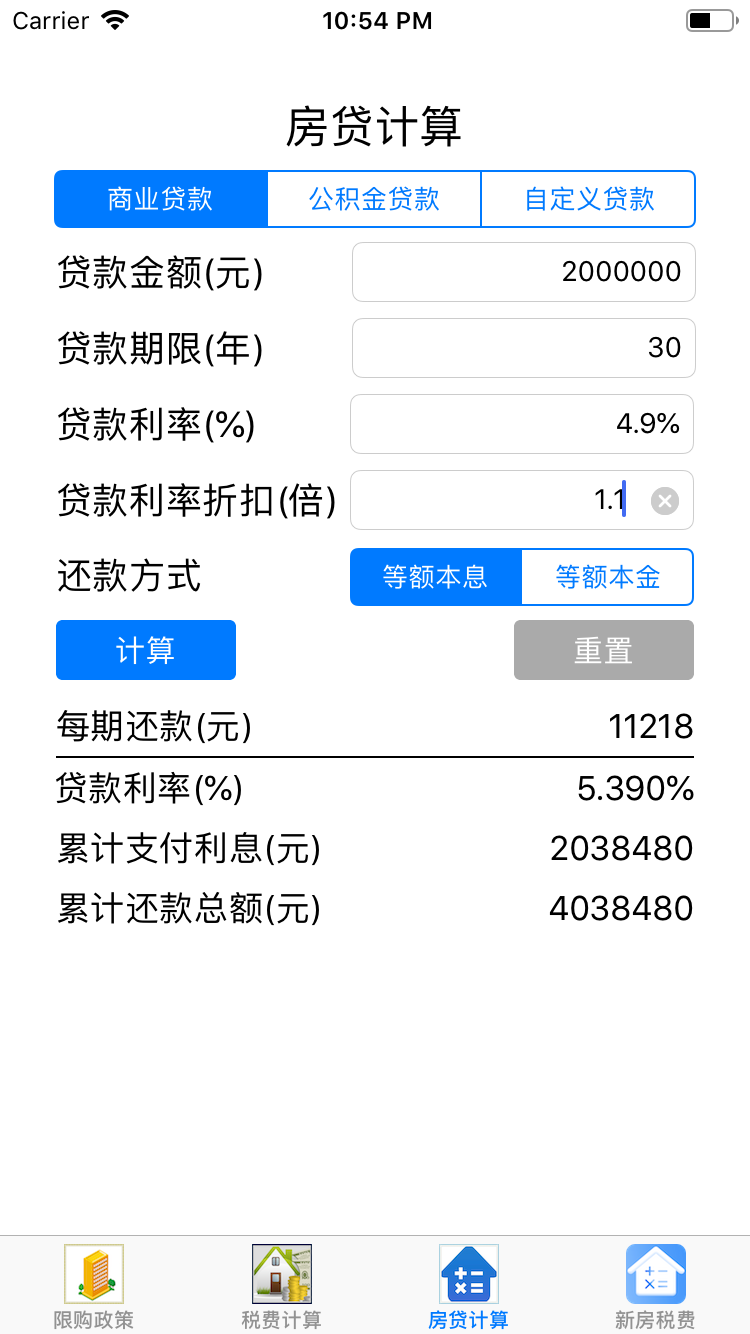Viewport: 750px width, 1334px height.
Task: Choose 等额本息 repayment method
Action: (x=436, y=577)
